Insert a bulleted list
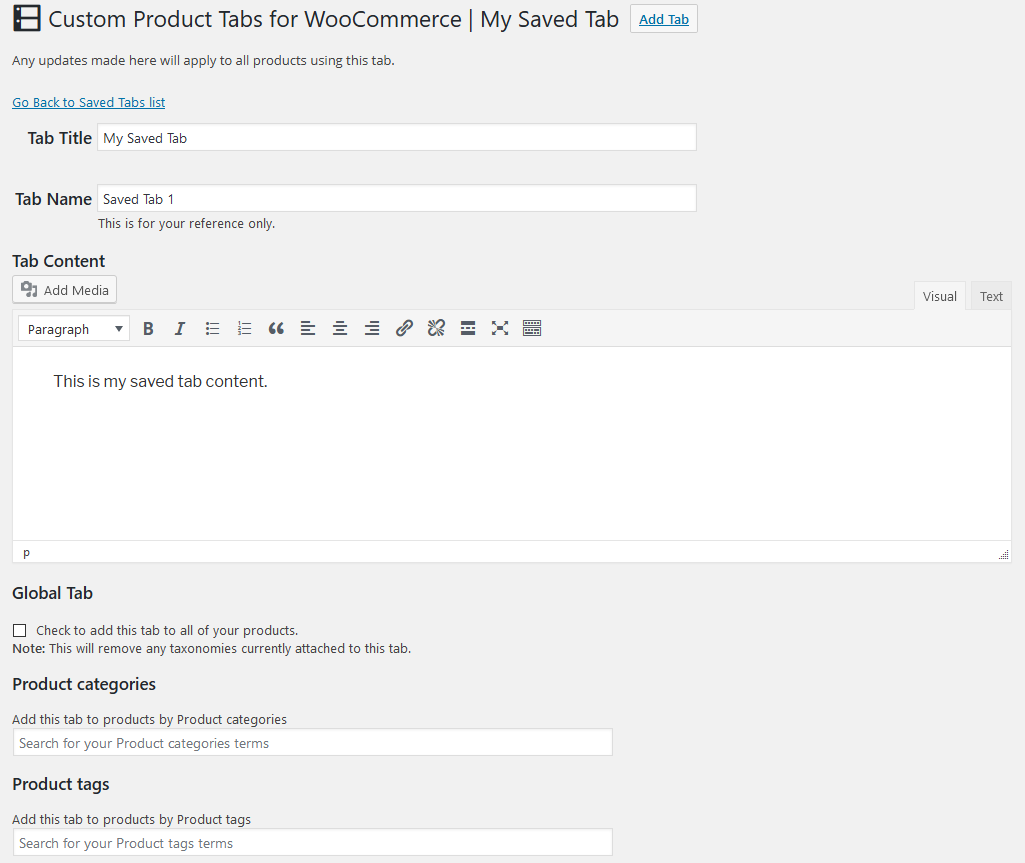The width and height of the screenshot is (1025, 863). coord(212,328)
